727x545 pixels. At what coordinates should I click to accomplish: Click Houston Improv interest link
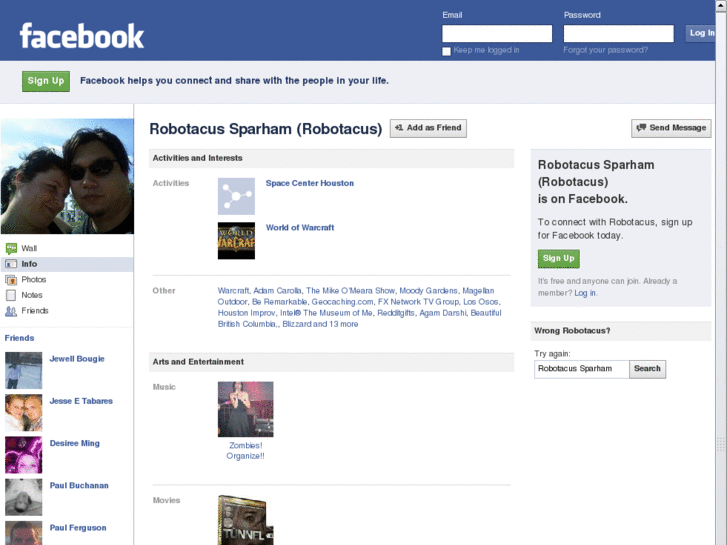pyautogui.click(x=247, y=313)
